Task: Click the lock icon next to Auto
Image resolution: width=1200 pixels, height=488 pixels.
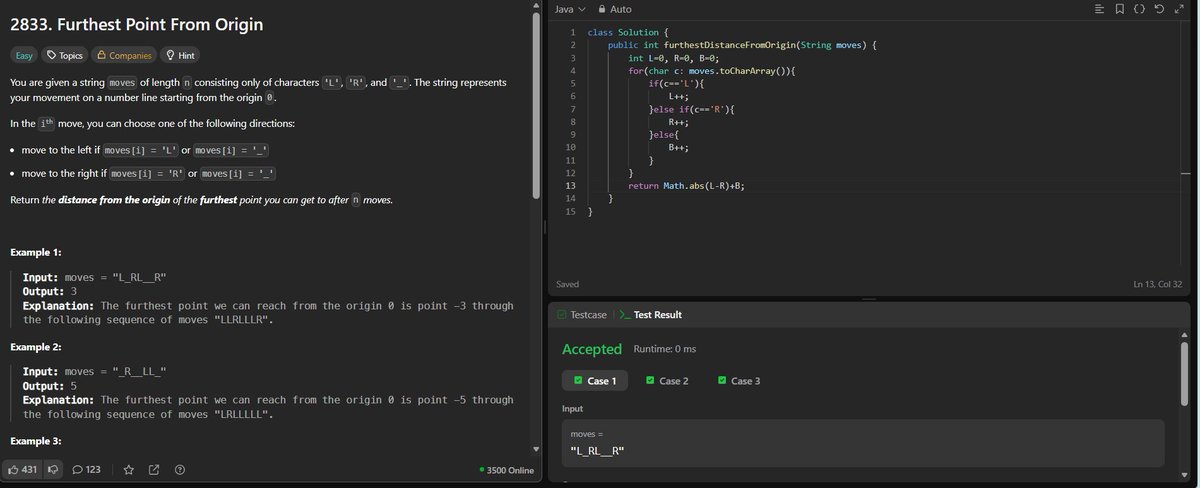Action: (x=601, y=9)
